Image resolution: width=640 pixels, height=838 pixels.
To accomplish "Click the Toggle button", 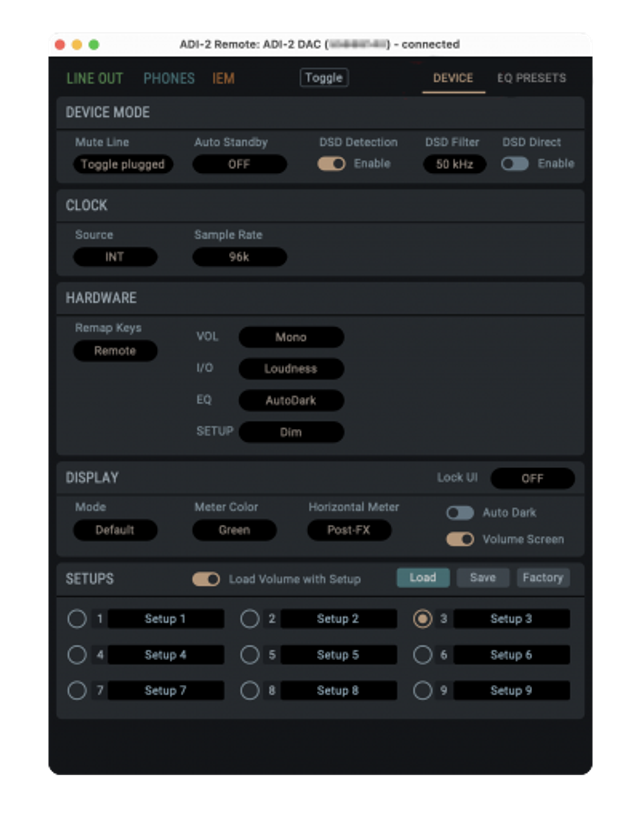I will point(324,77).
